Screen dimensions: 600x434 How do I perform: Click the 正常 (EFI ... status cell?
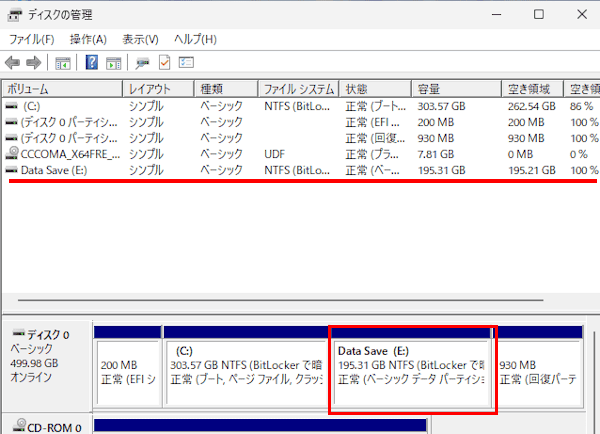372,122
